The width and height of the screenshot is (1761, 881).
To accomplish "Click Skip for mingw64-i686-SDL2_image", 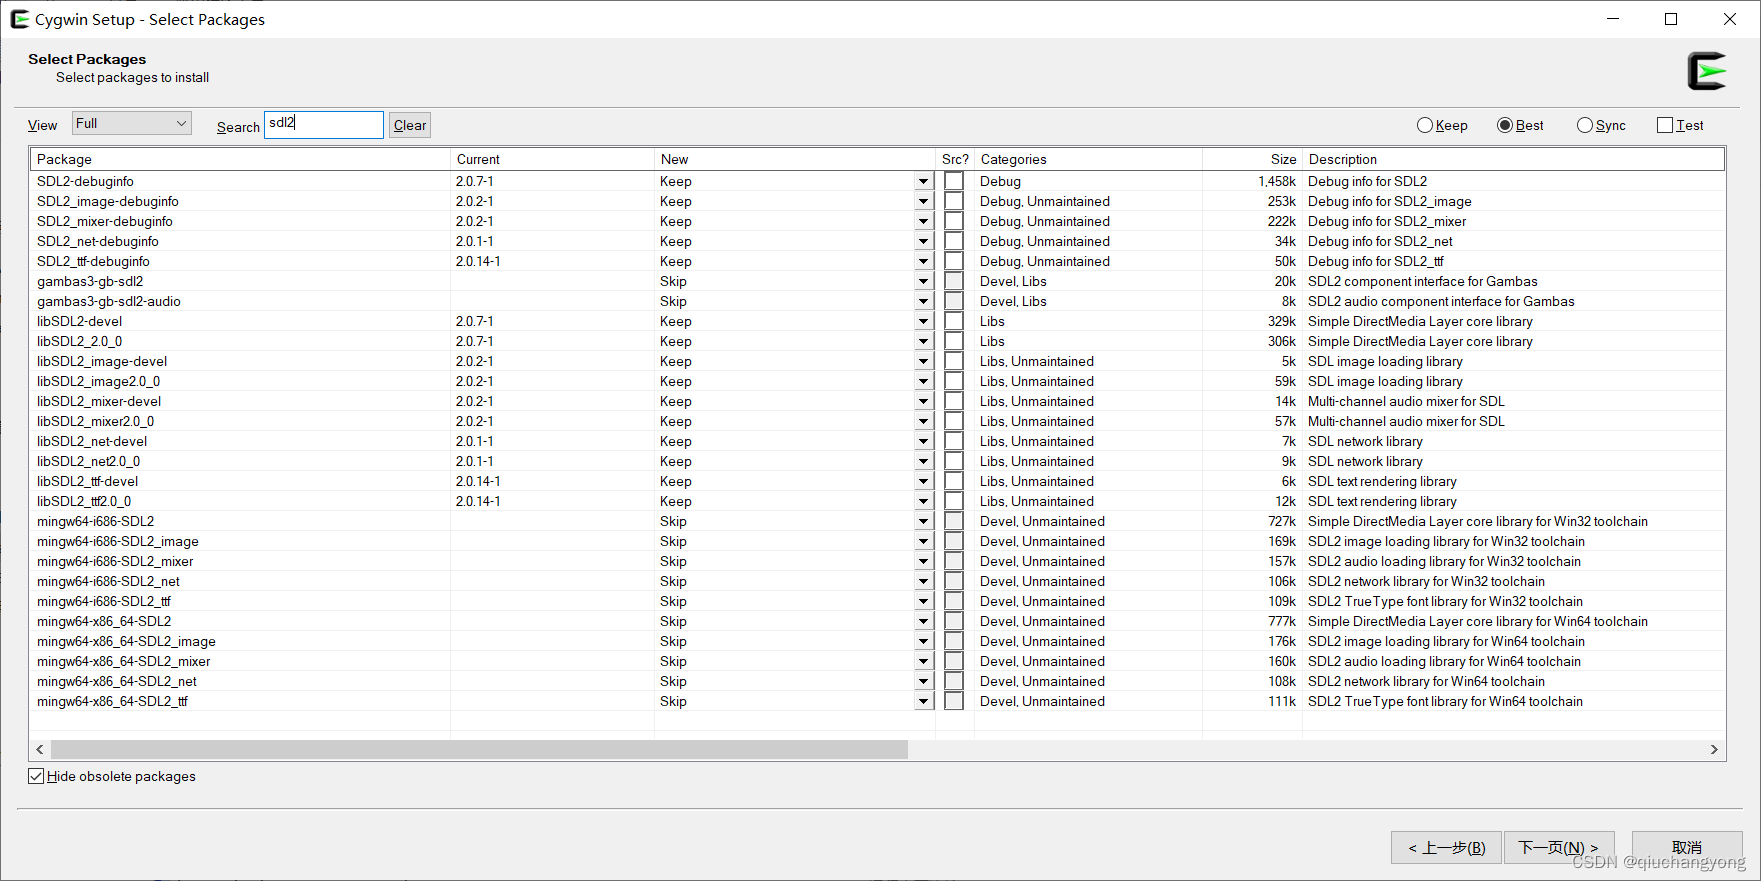I will click(x=673, y=541).
